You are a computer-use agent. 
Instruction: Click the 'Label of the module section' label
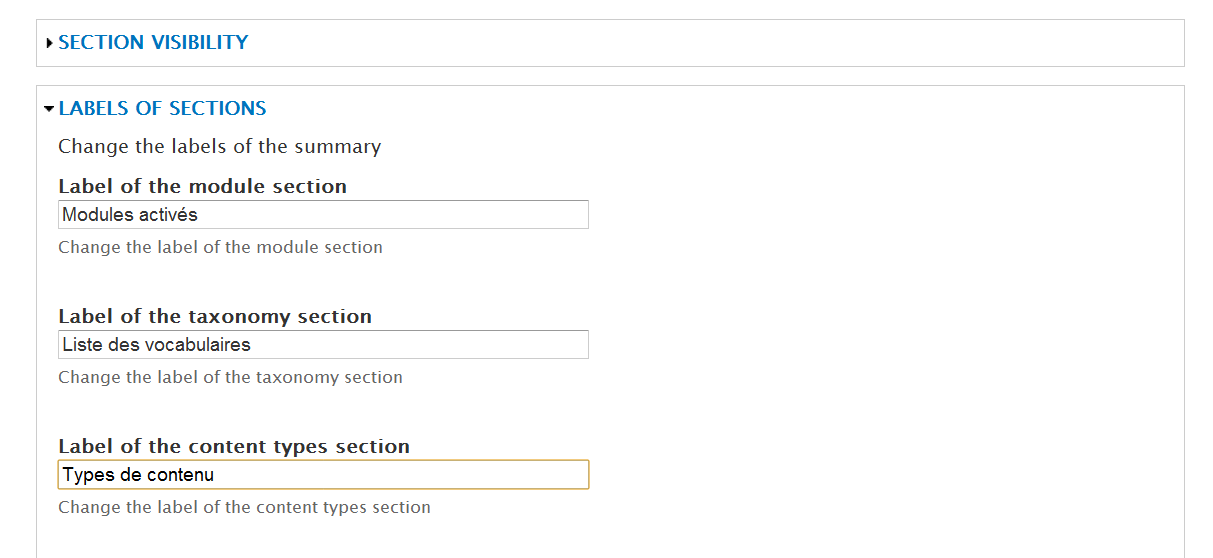point(202,186)
